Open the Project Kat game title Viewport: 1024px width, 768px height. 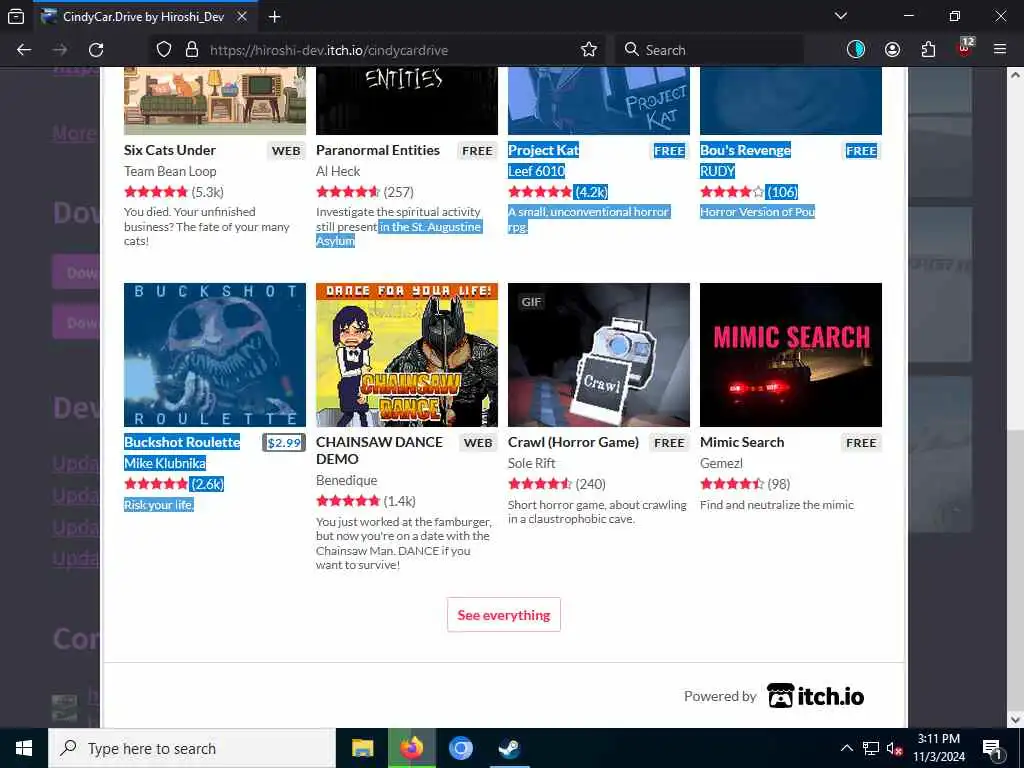[543, 150]
